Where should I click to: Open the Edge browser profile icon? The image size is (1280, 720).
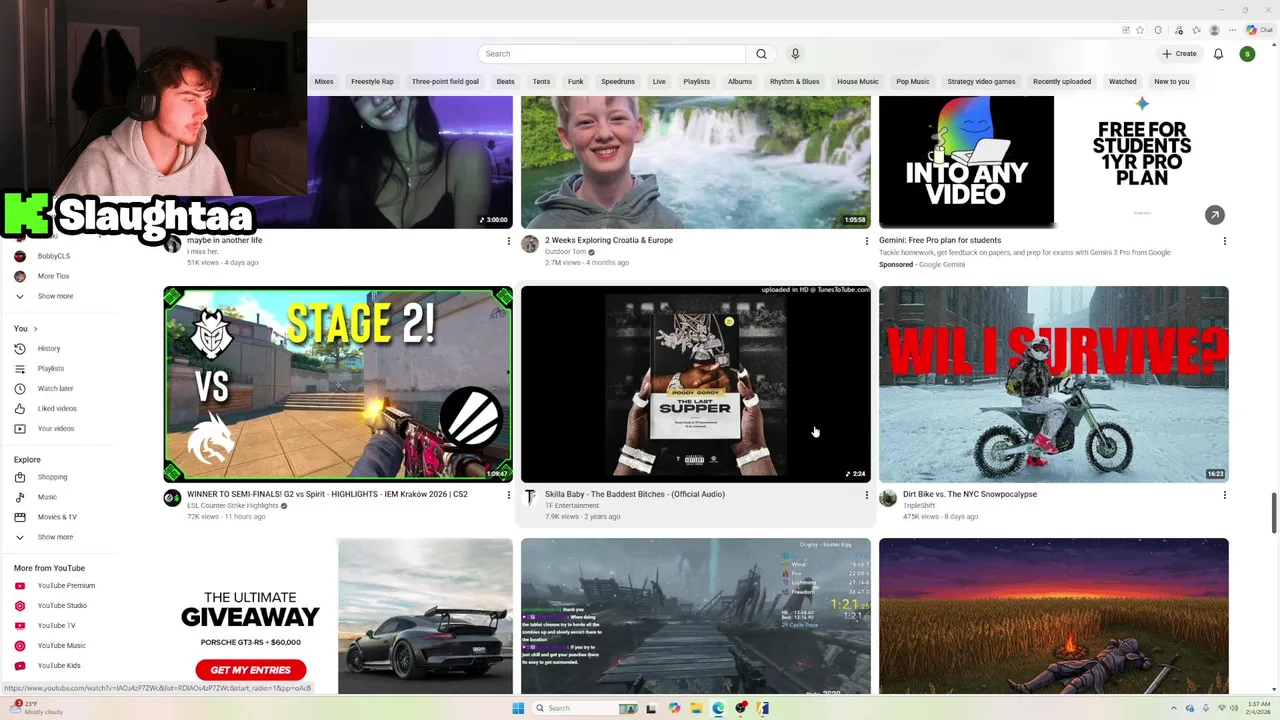pos(1215,30)
